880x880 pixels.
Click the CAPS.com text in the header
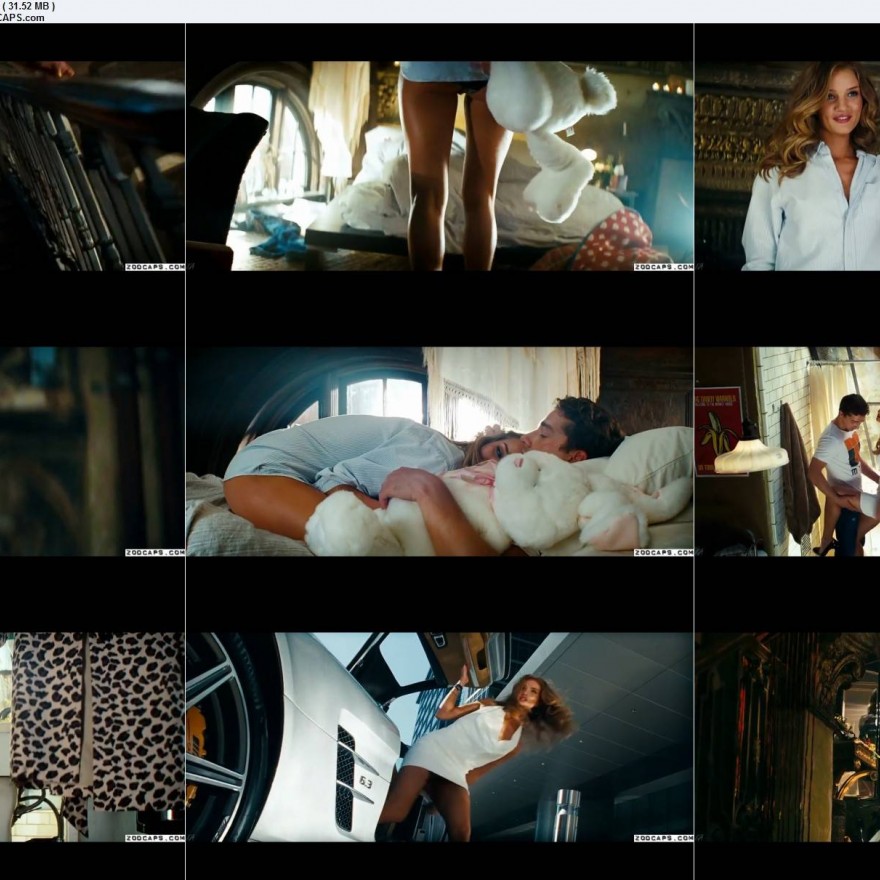pos(22,17)
